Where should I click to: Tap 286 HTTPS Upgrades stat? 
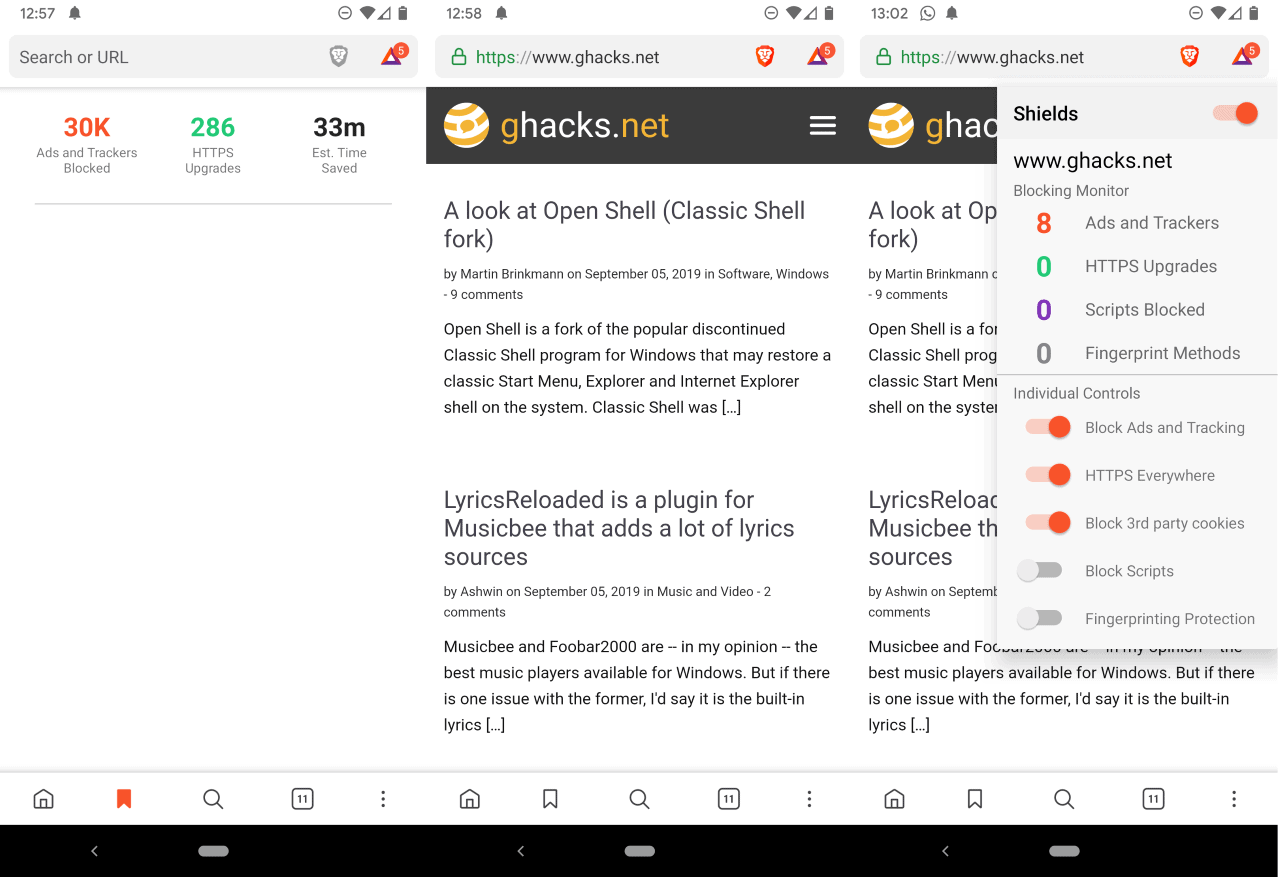213,144
